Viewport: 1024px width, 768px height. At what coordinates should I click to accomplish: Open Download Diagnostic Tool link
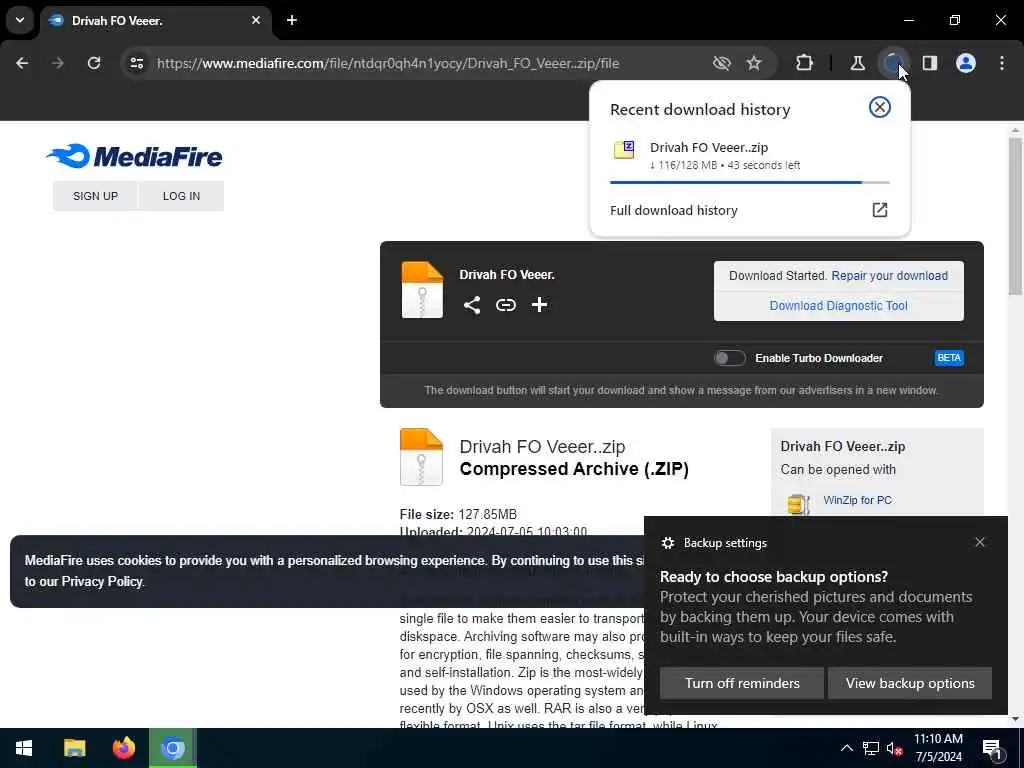coord(839,306)
